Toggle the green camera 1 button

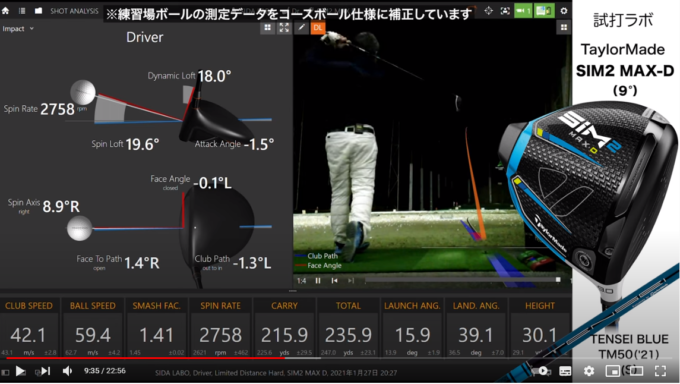523,11
